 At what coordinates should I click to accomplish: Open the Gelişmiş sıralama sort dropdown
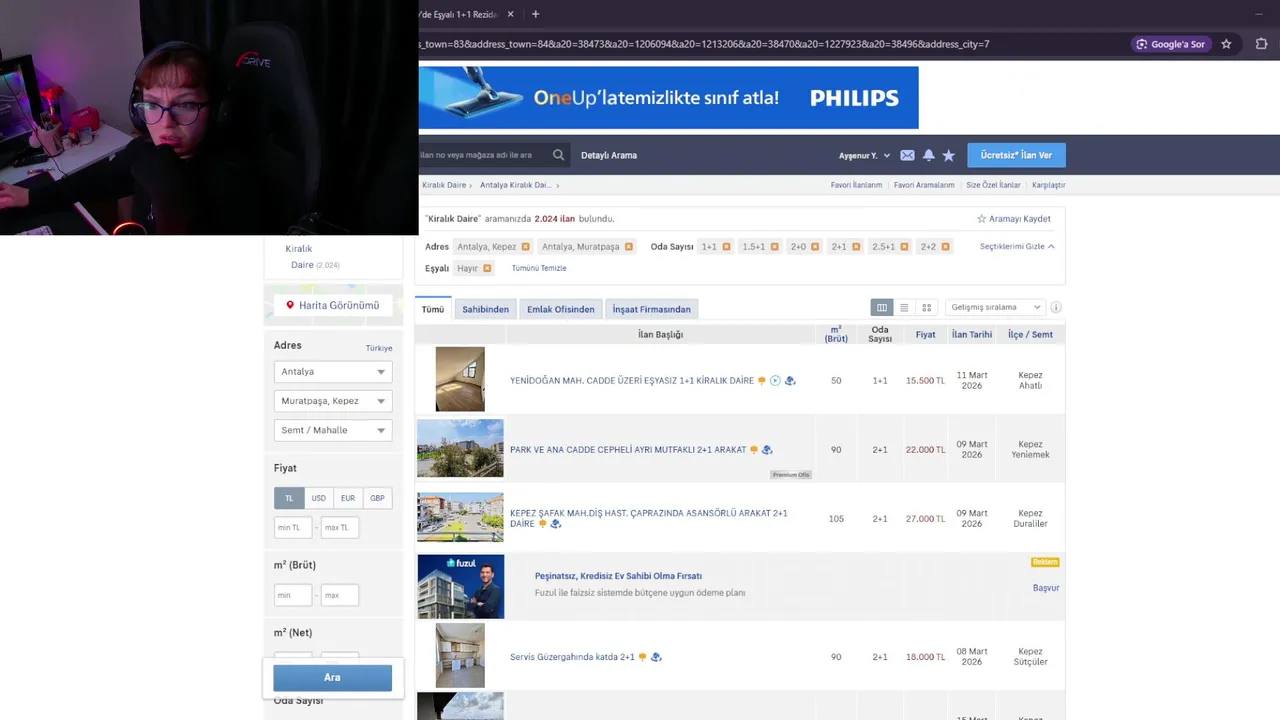click(995, 308)
